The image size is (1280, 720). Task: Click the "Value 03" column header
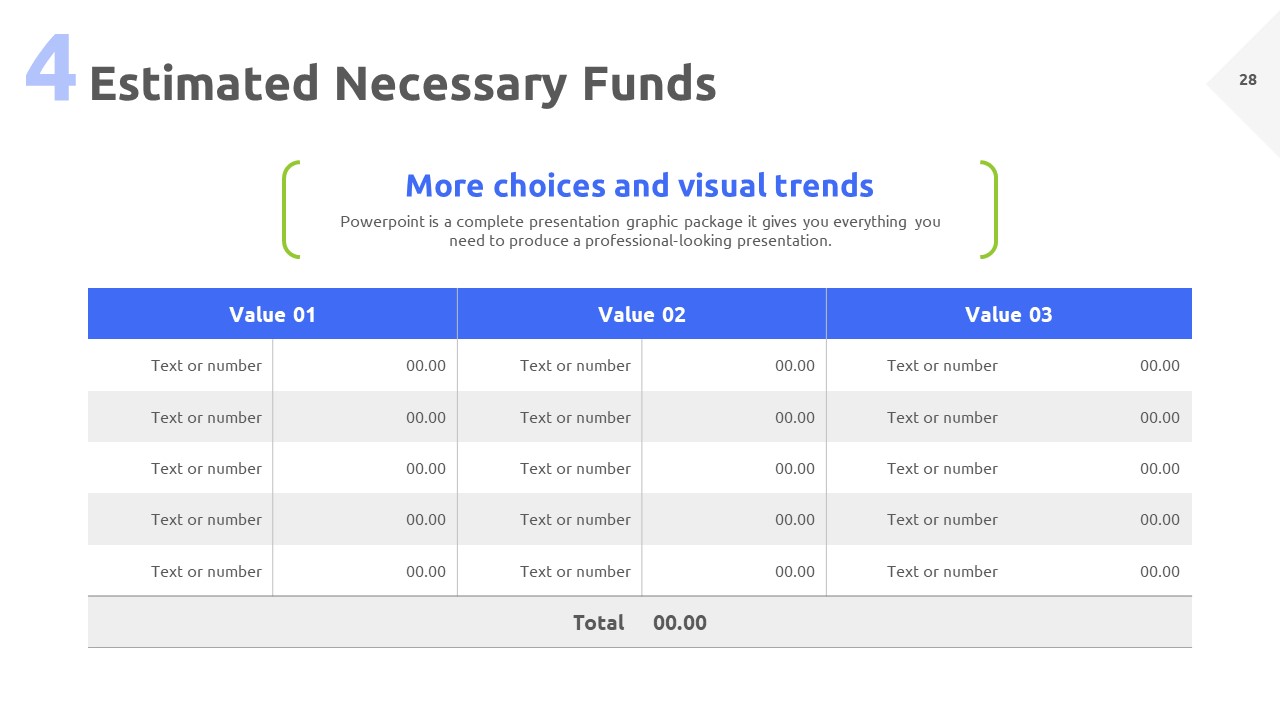tap(1008, 315)
